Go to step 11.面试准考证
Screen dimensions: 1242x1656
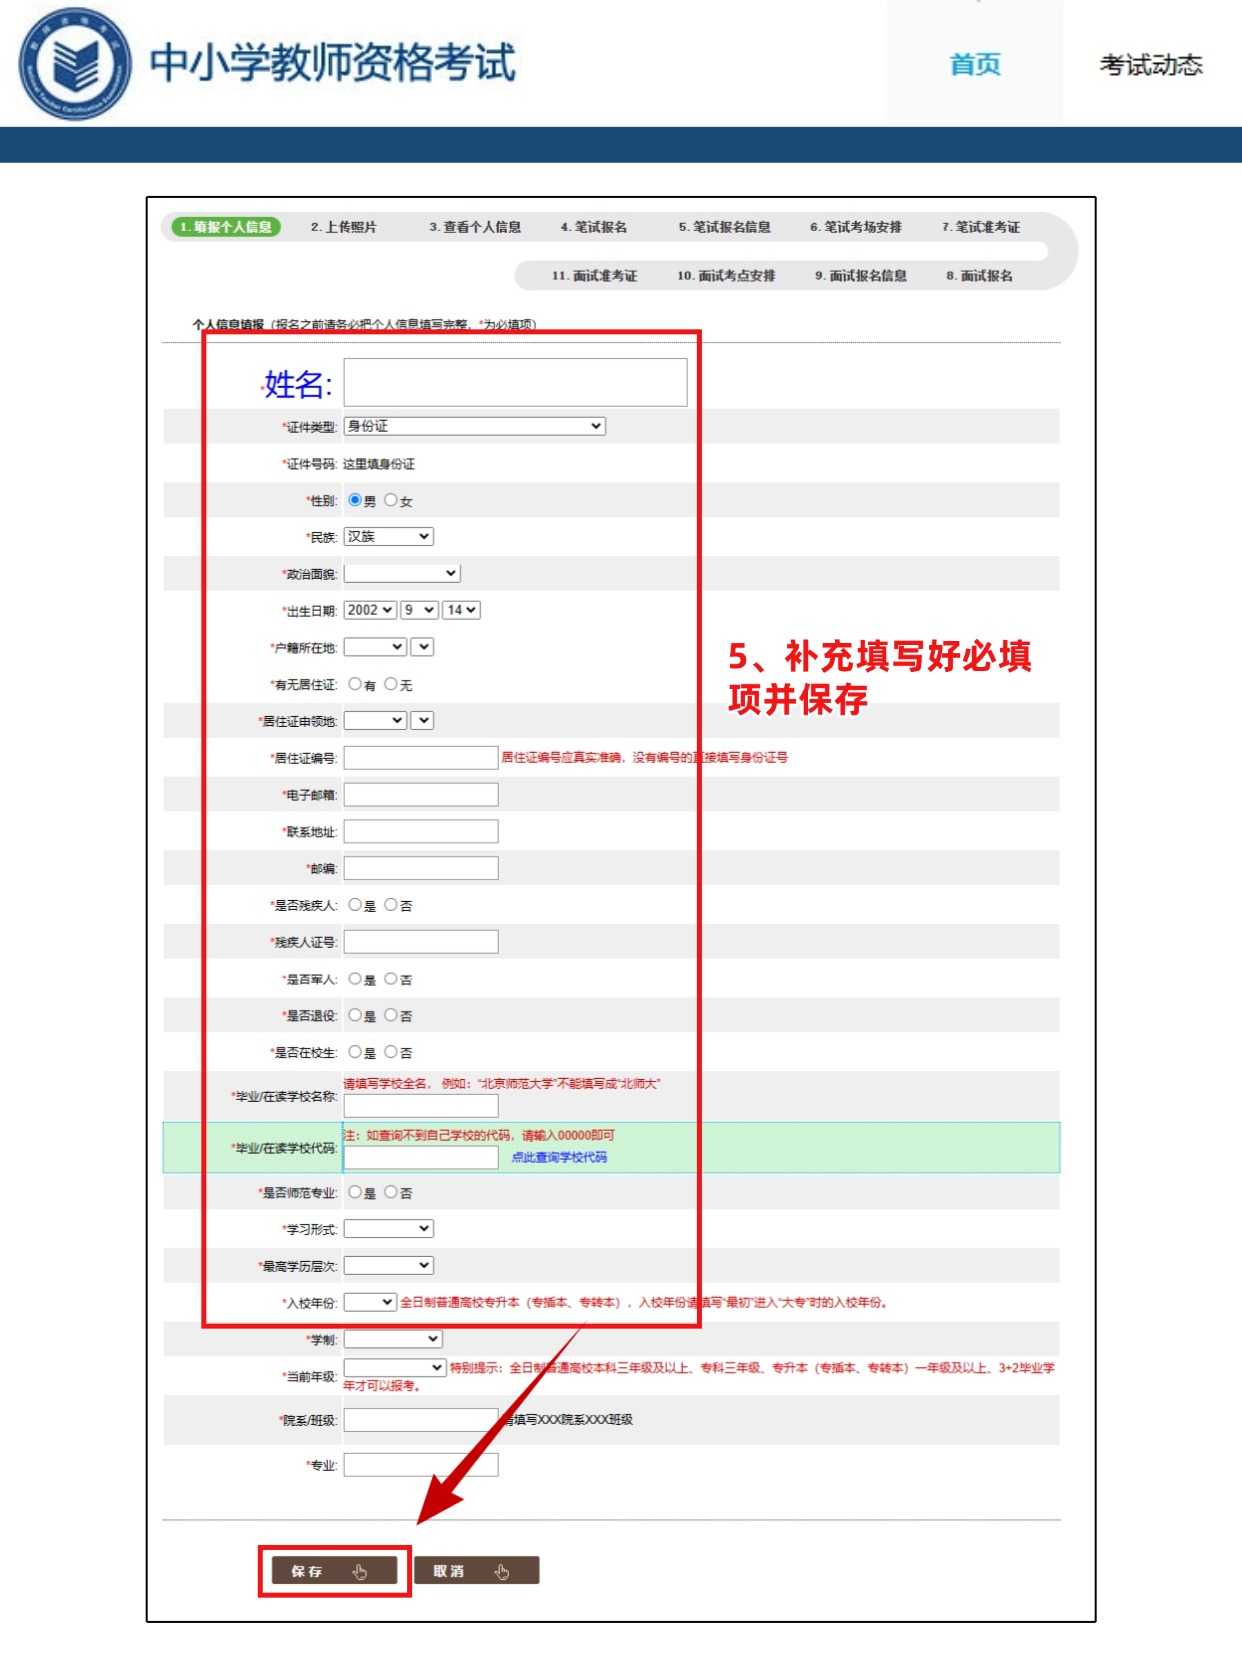point(594,276)
